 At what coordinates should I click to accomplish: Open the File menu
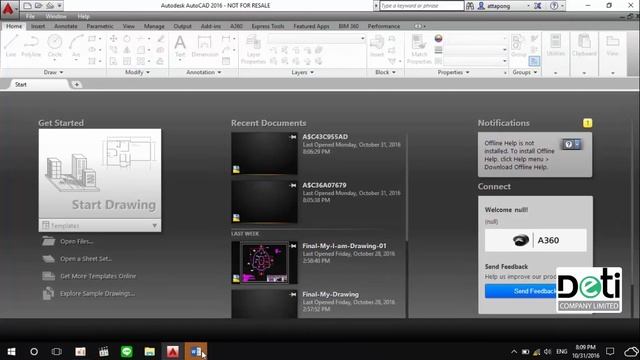coord(30,17)
